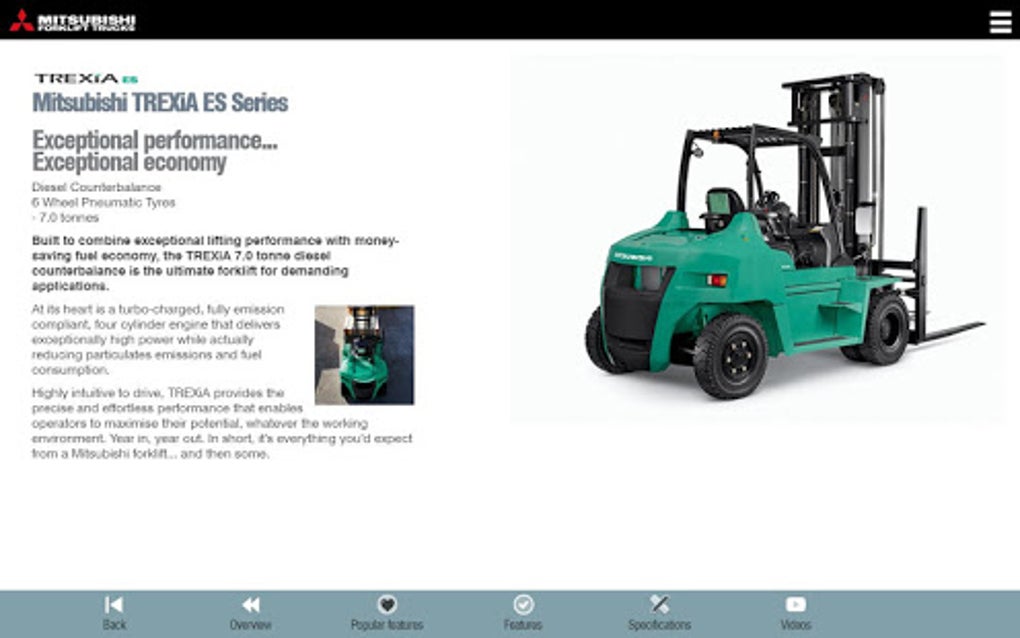Select 'Exceptional performance...' headline text

click(155, 140)
